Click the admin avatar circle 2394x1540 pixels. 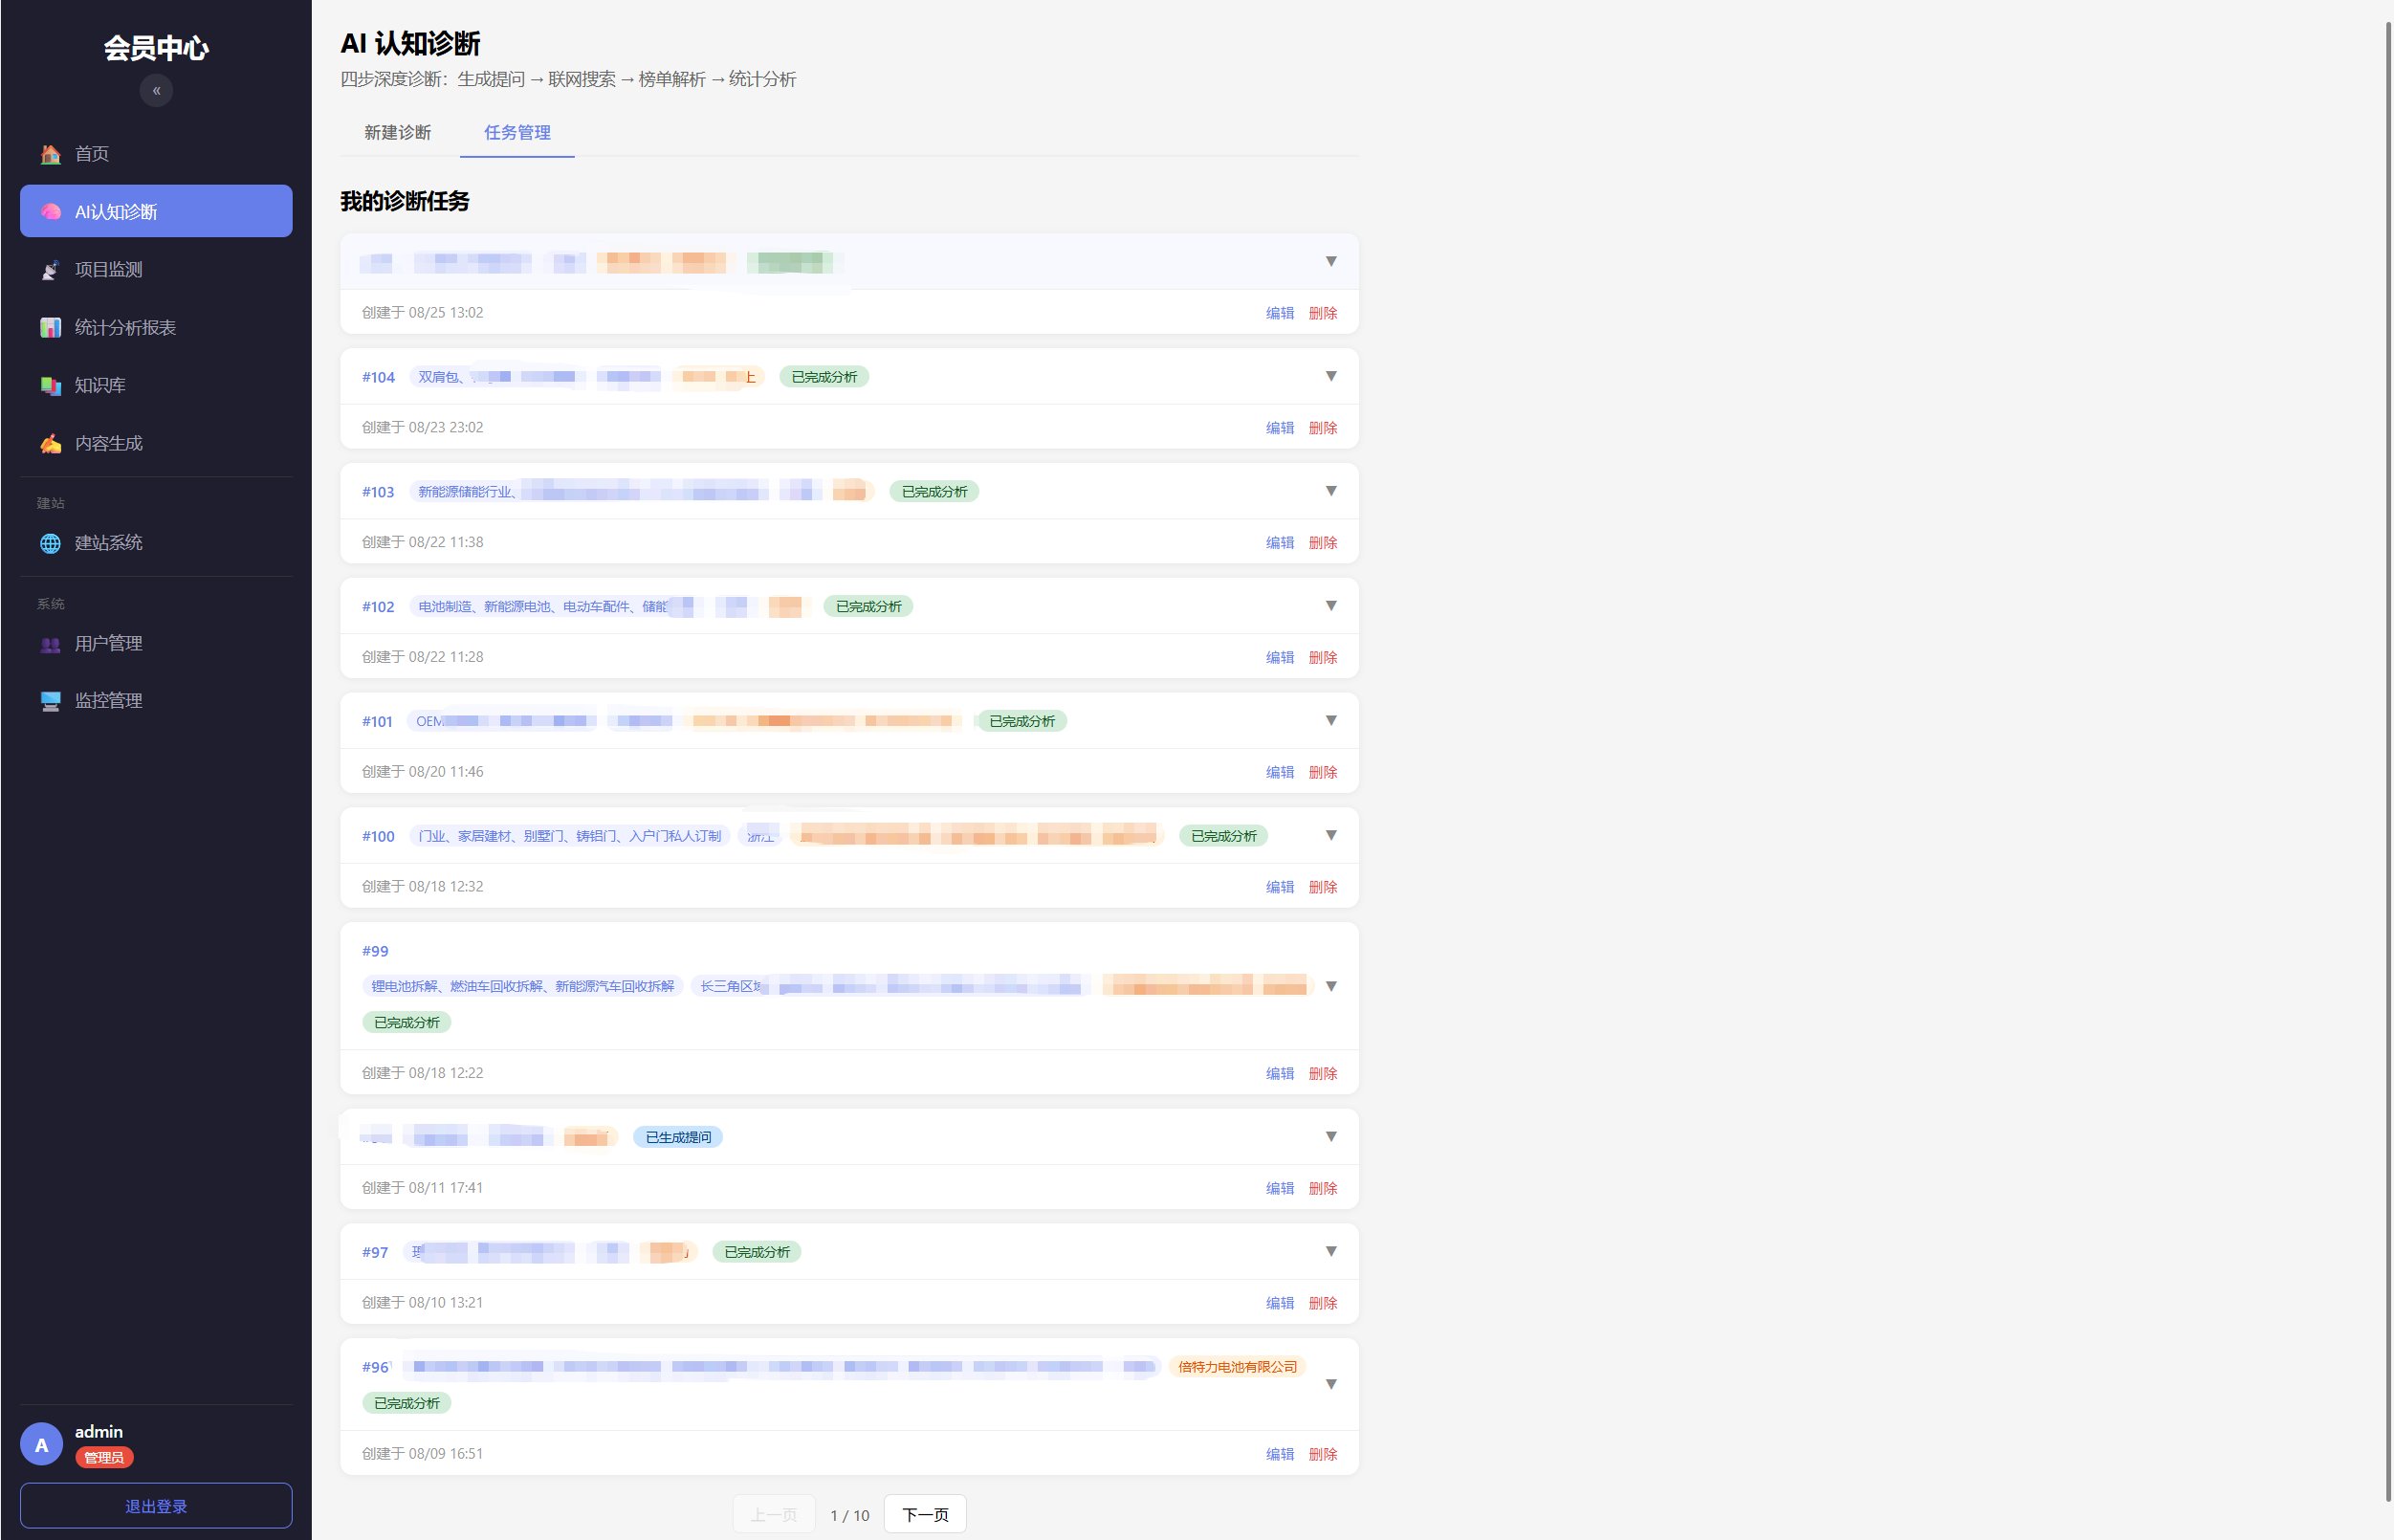[42, 1445]
